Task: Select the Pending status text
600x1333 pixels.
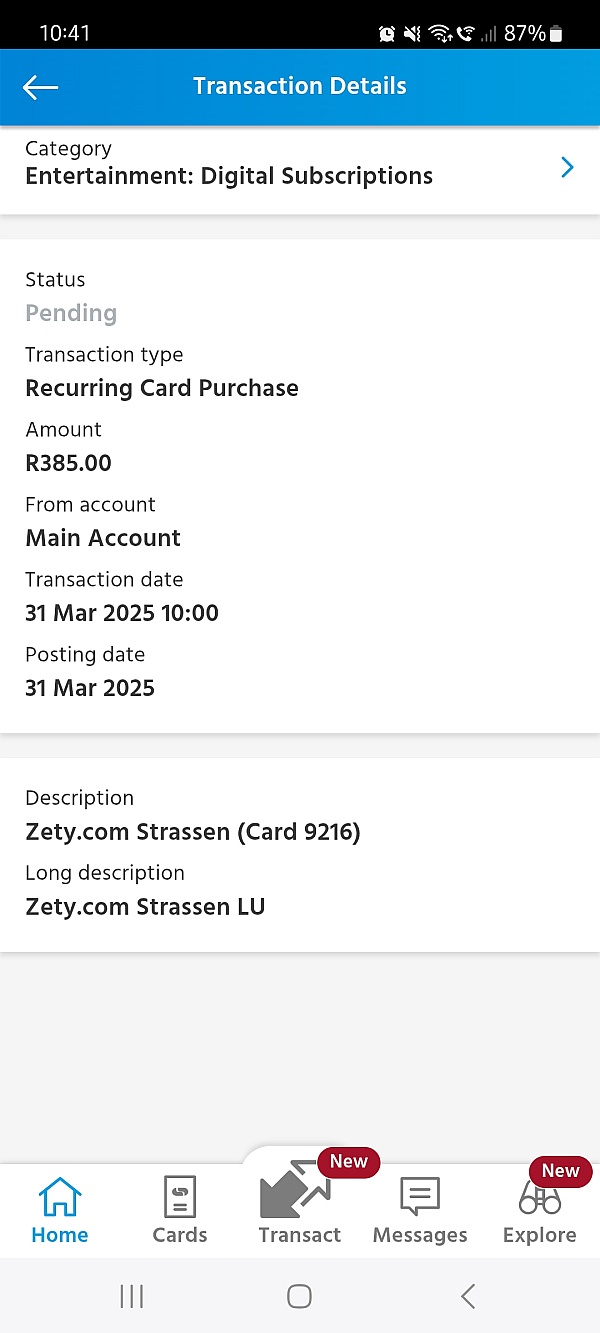Action: pyautogui.click(x=71, y=313)
